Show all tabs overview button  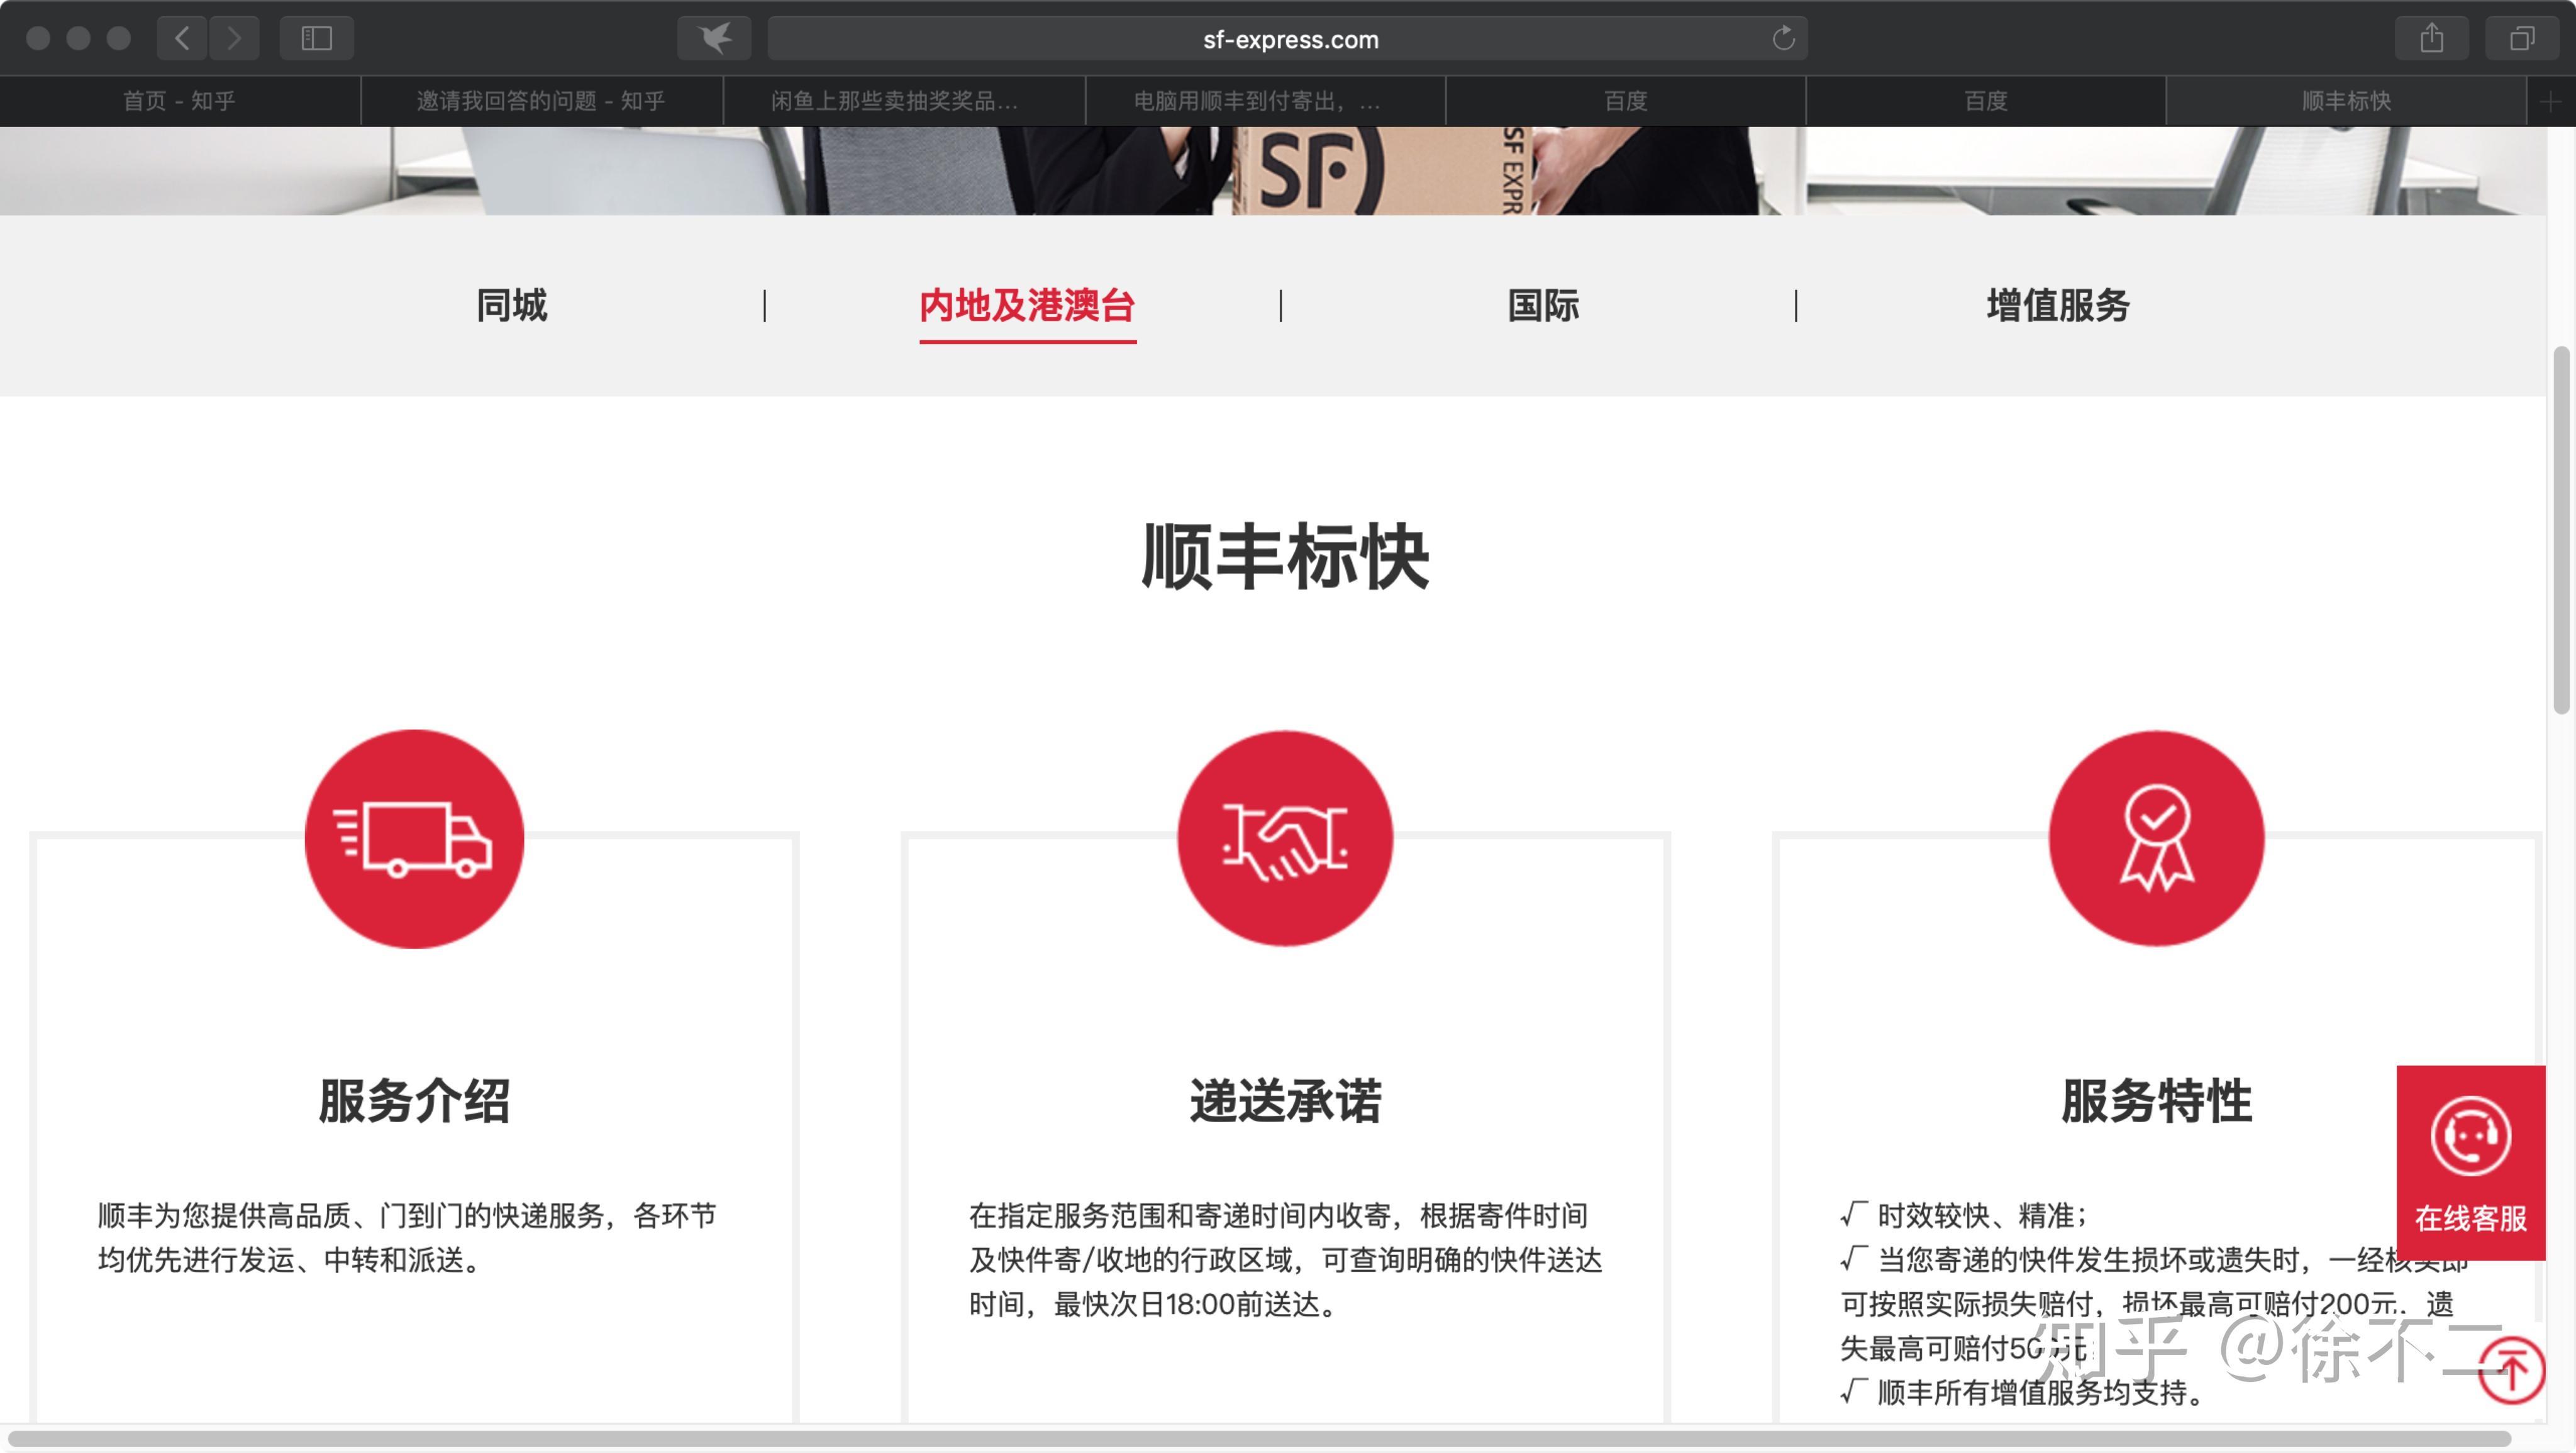(2522, 39)
